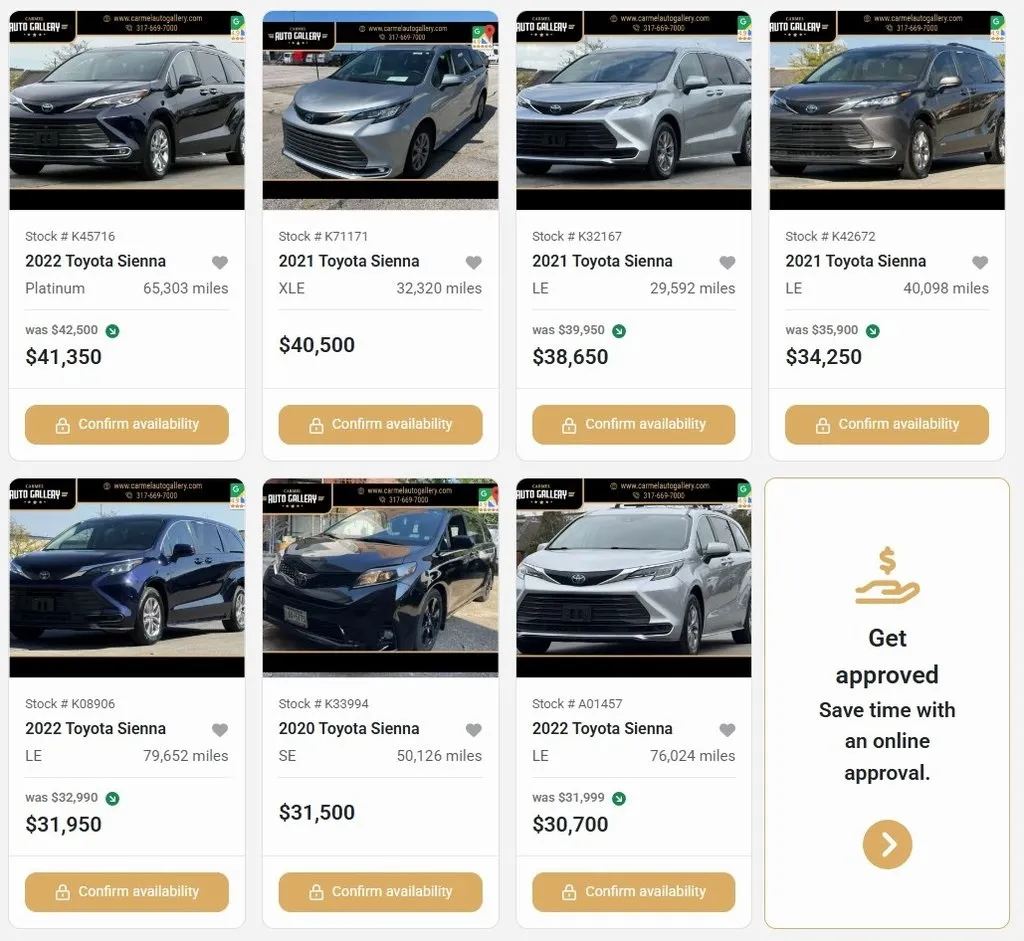Screen dimensions: 1024x941
Task: Click price drop icon beside was $42,500
Action: point(112,331)
